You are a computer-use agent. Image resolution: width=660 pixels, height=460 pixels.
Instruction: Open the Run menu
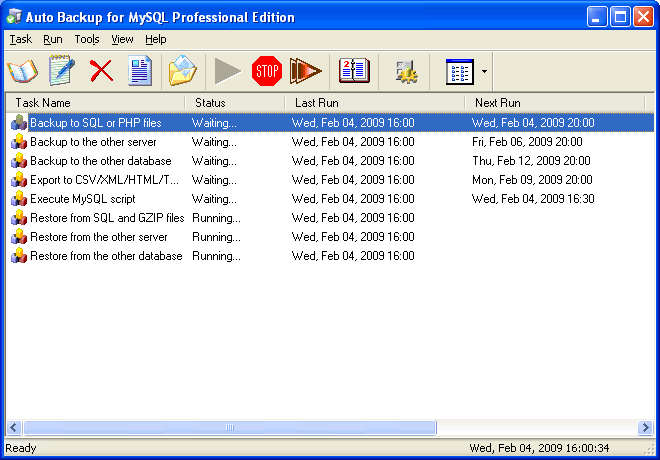point(53,39)
